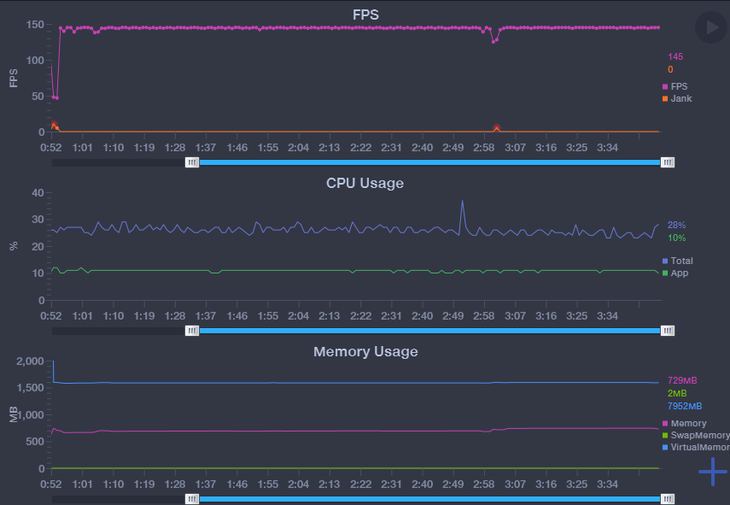Image resolution: width=730 pixels, height=505 pixels.
Task: Click the left handle of the CPU Usage slider
Action: 191,330
